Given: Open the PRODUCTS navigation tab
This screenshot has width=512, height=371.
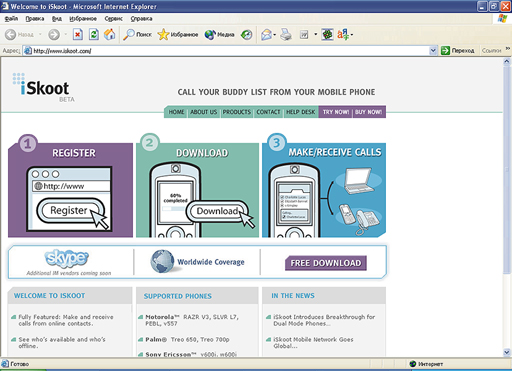Looking at the screenshot, I should (x=237, y=112).
